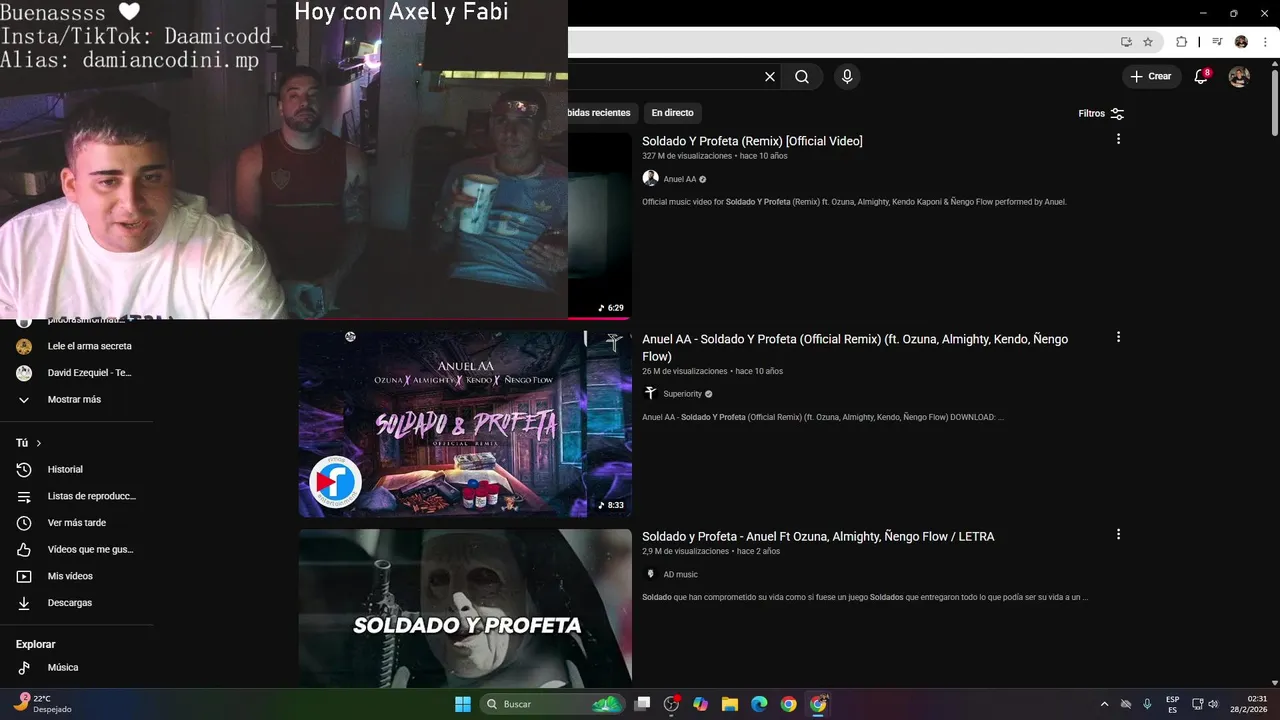This screenshot has height=720, width=1280.
Task: Go to the Anuel AA channel name
Action: coord(680,180)
